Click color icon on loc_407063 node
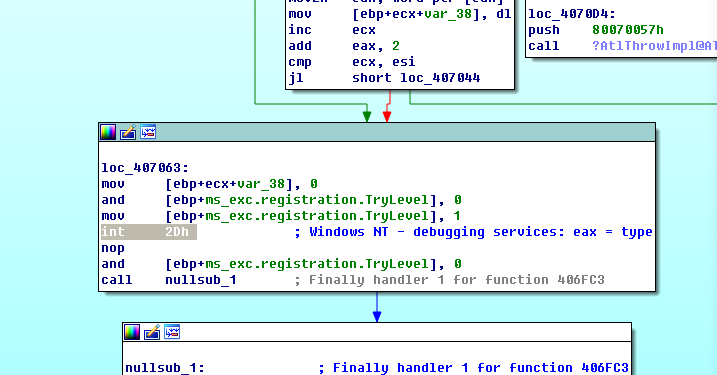Screen dimensions: 717x375 coord(108,132)
